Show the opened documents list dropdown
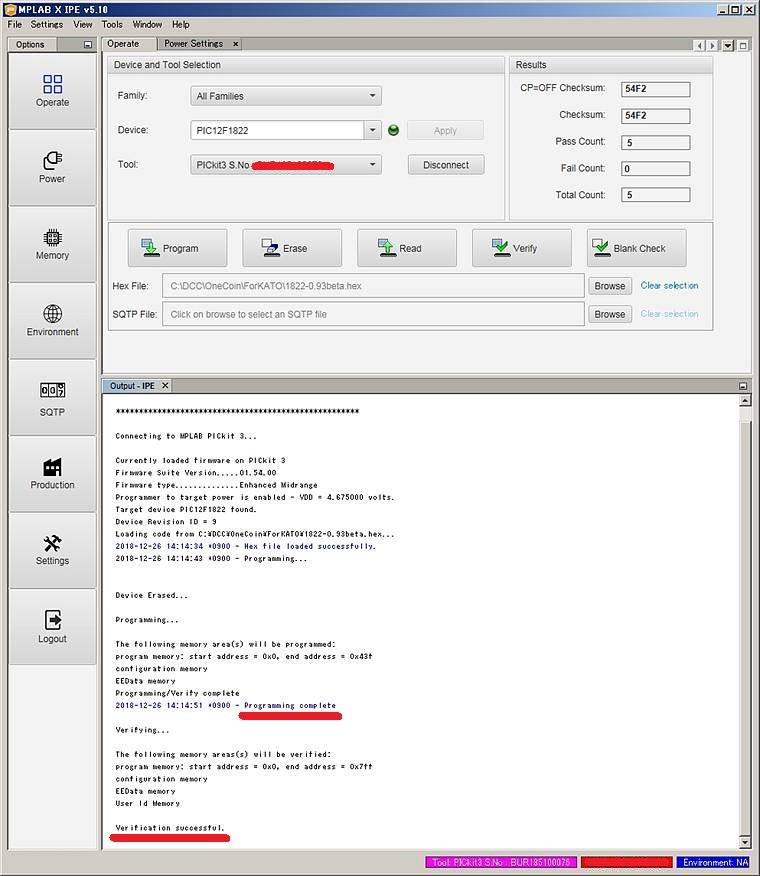The height and width of the screenshot is (876, 760). click(728, 45)
